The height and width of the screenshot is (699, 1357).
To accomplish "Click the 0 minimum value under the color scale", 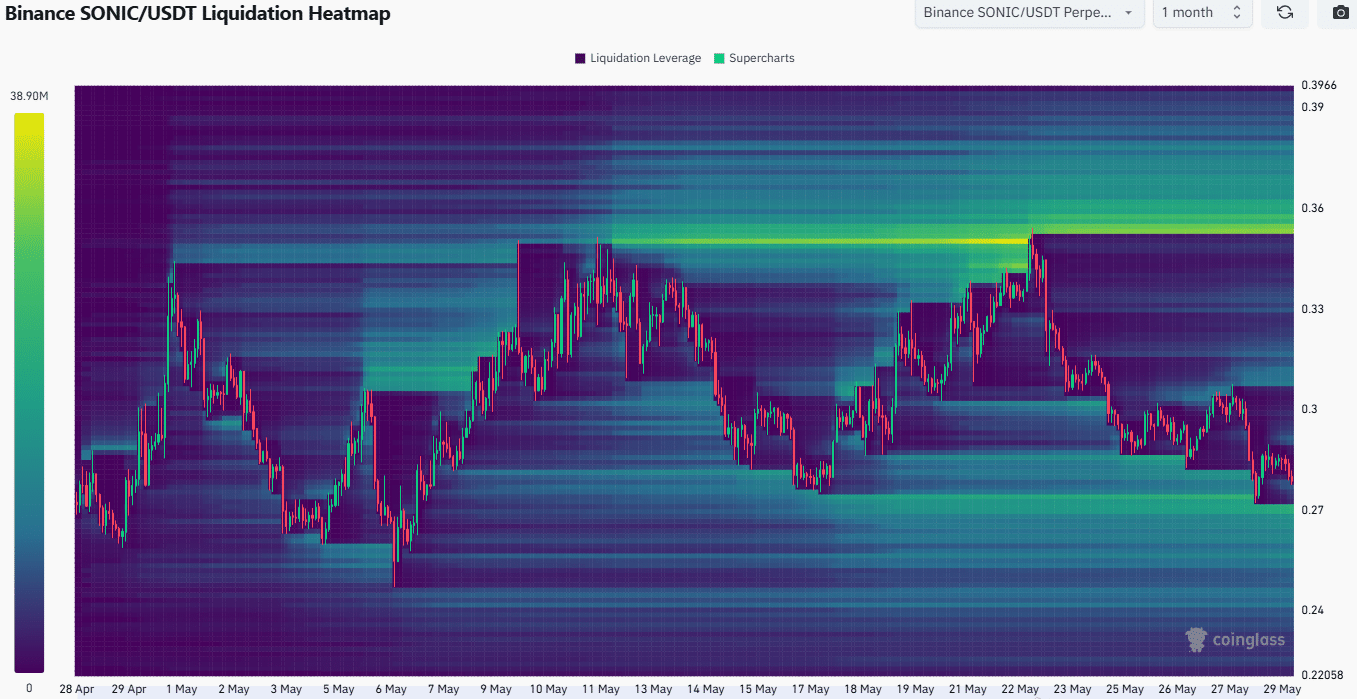I will (x=29, y=688).
